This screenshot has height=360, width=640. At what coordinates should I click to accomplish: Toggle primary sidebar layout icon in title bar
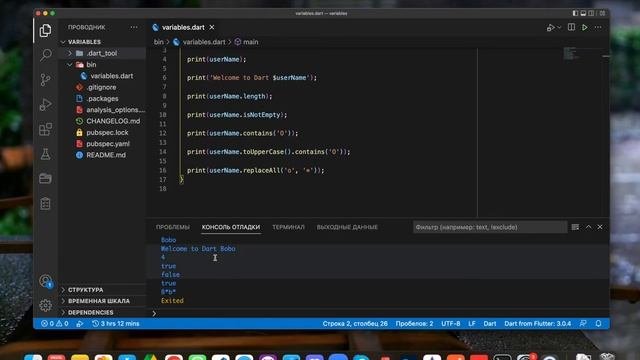pos(575,13)
